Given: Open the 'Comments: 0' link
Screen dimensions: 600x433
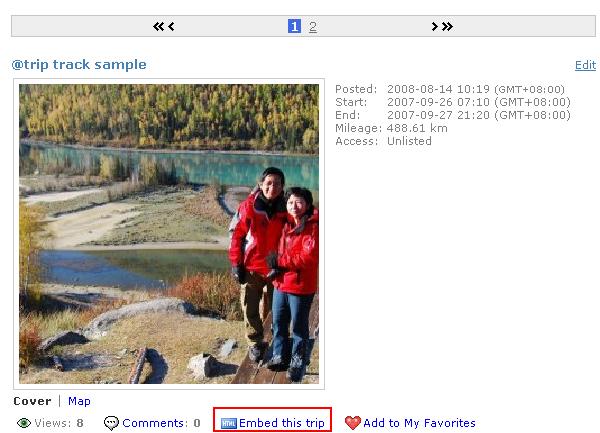Looking at the screenshot, I should 161,423.
